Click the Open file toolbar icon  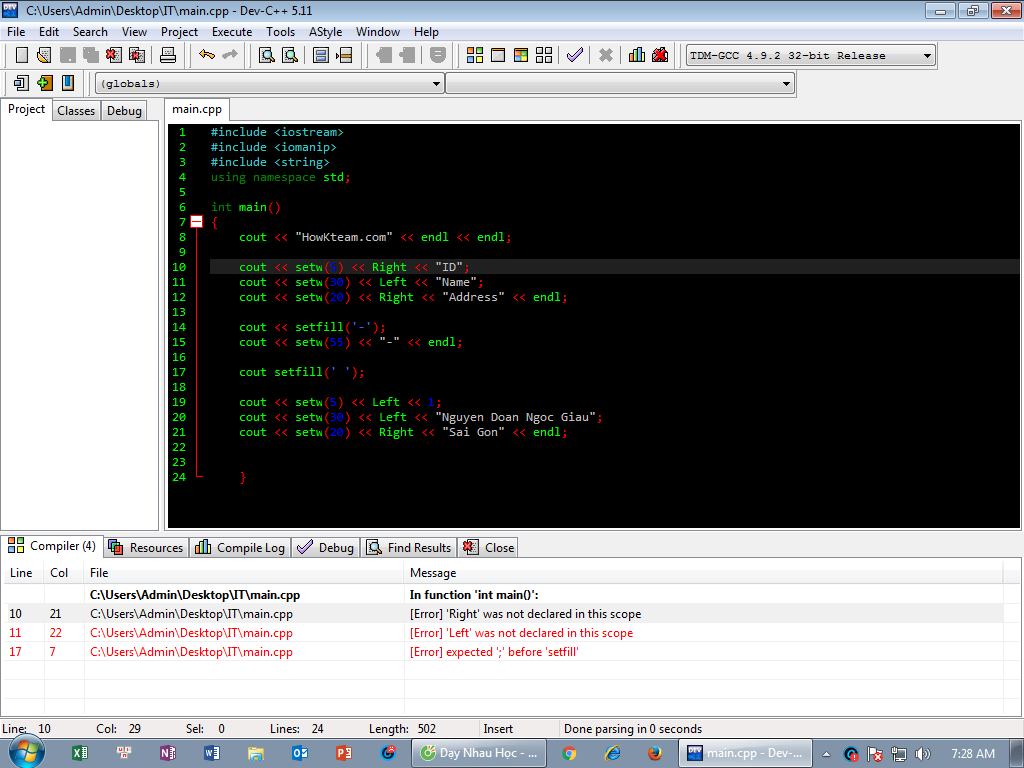(44, 55)
